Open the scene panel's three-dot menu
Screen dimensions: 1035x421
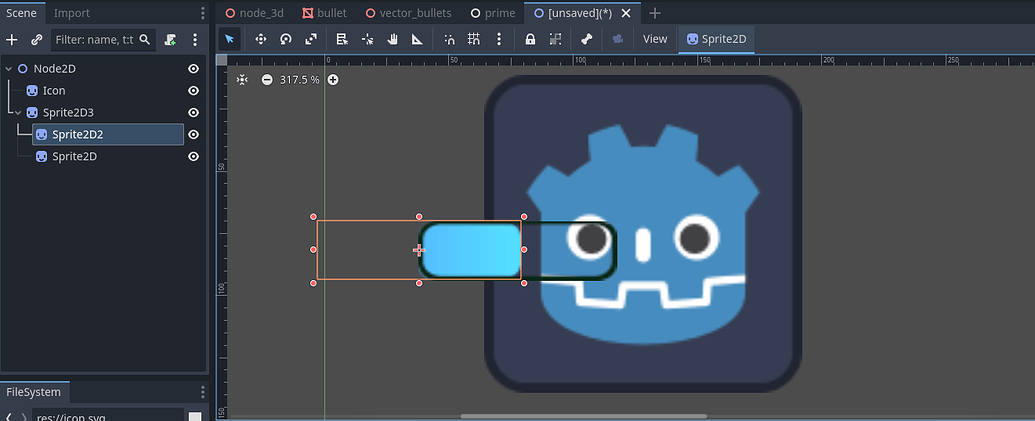(x=202, y=13)
